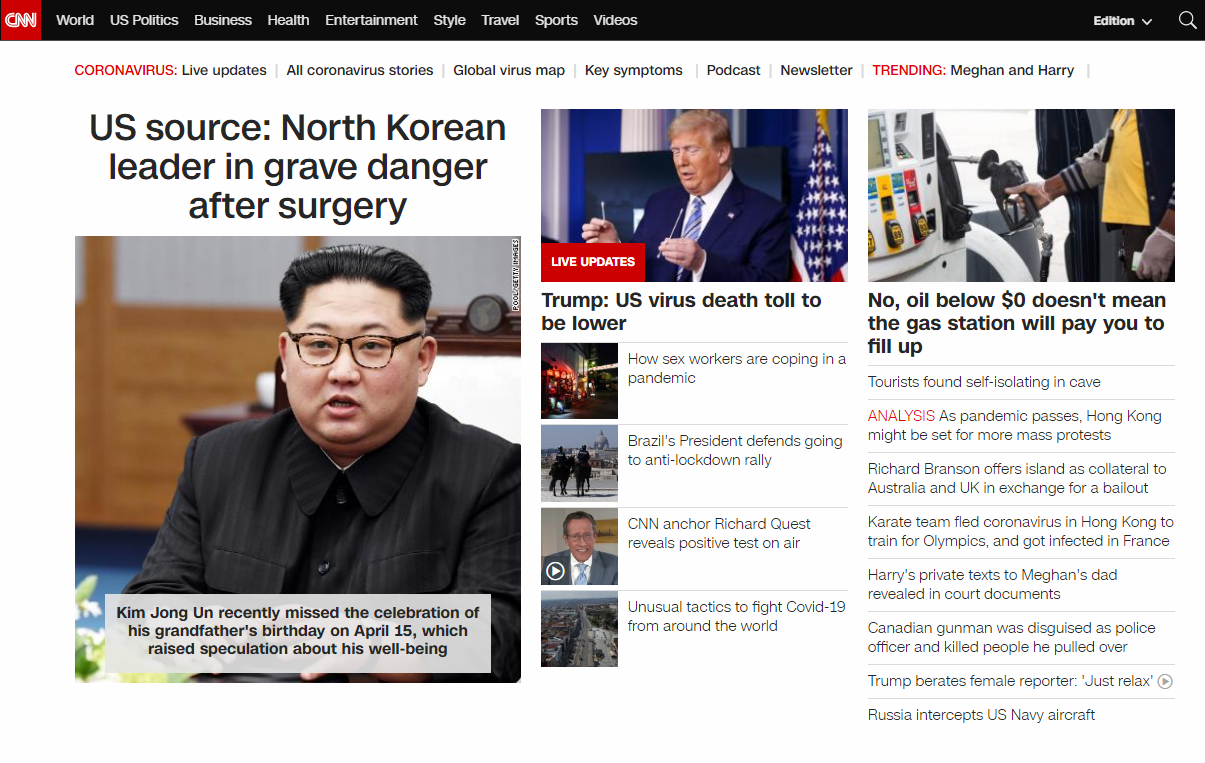Go to Sports section
Screen dimensions: 1205x763
coord(556,20)
